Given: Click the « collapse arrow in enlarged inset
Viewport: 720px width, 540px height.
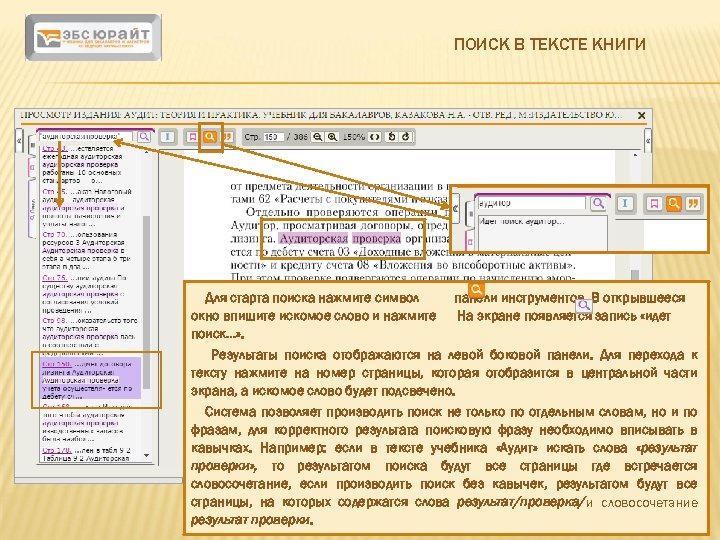Looking at the screenshot, I should 455,209.
